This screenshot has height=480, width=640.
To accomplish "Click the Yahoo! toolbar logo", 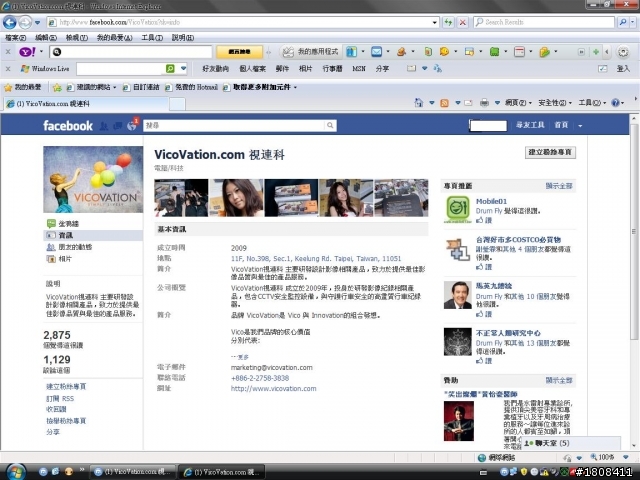I will (27, 52).
